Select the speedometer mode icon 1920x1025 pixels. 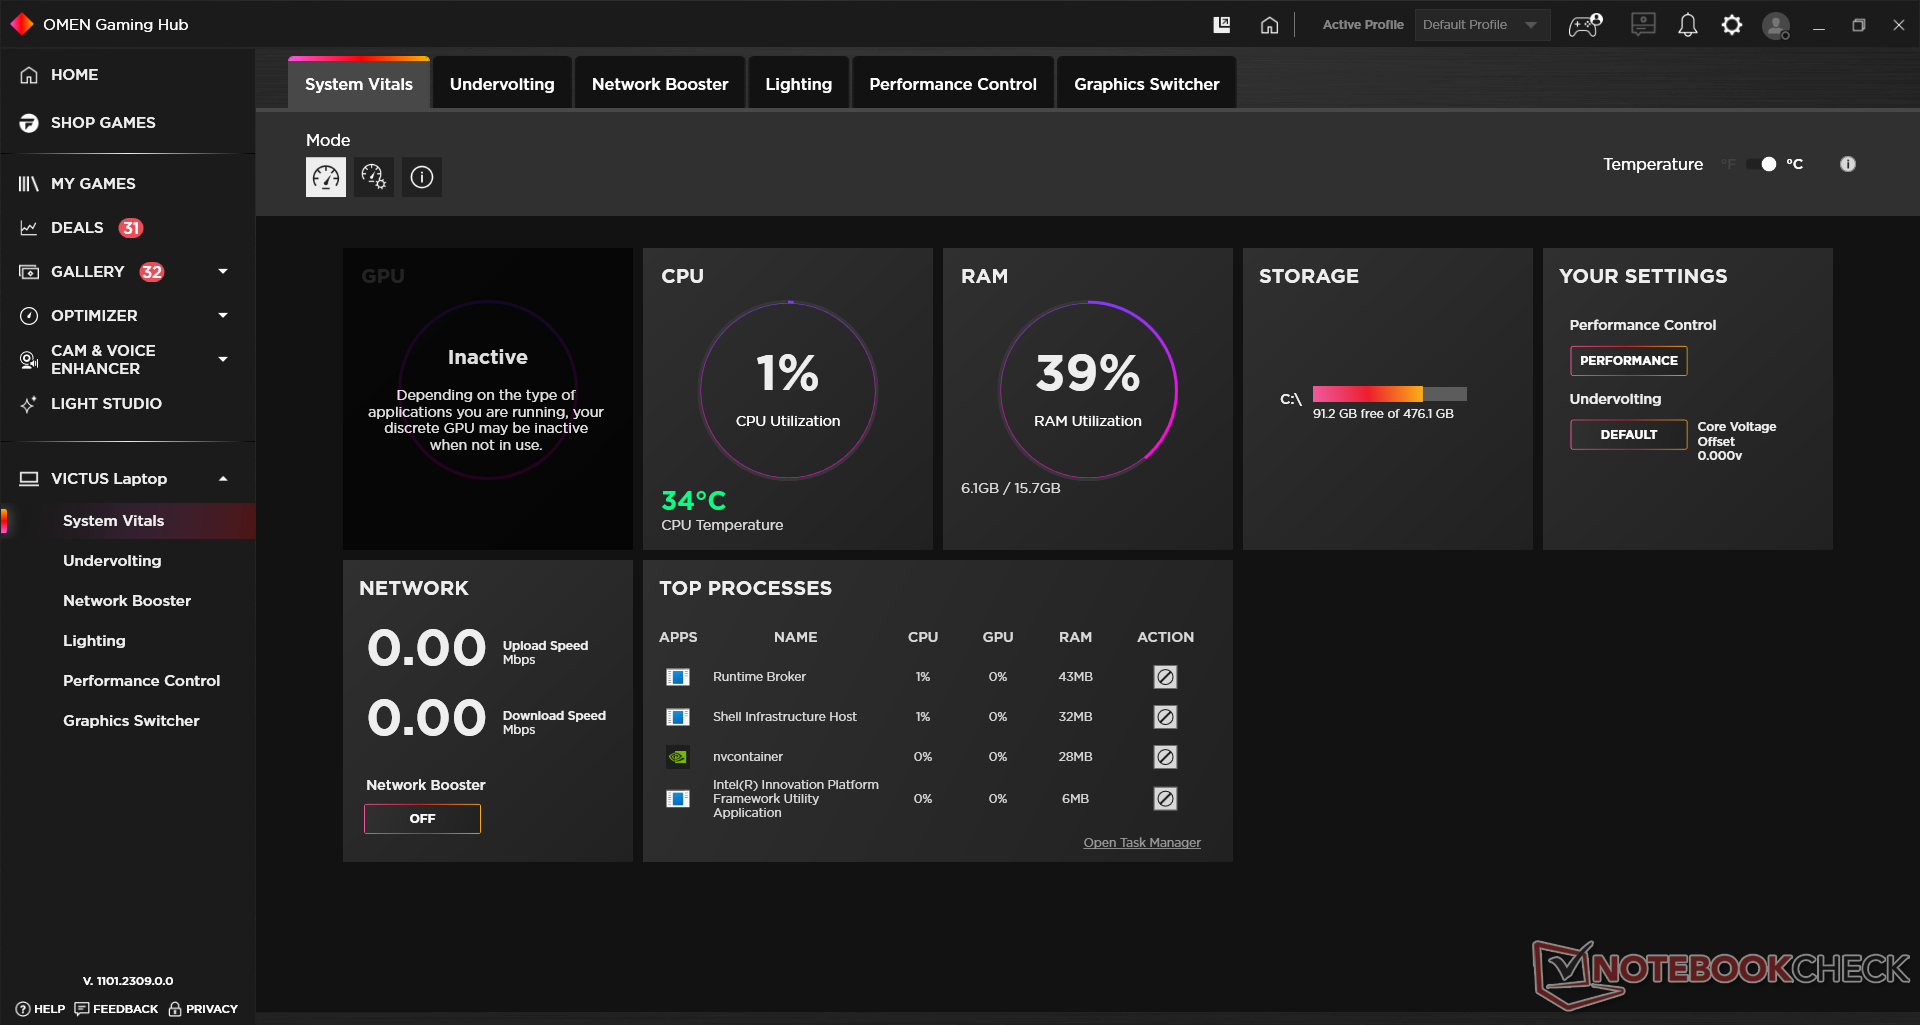(x=326, y=177)
